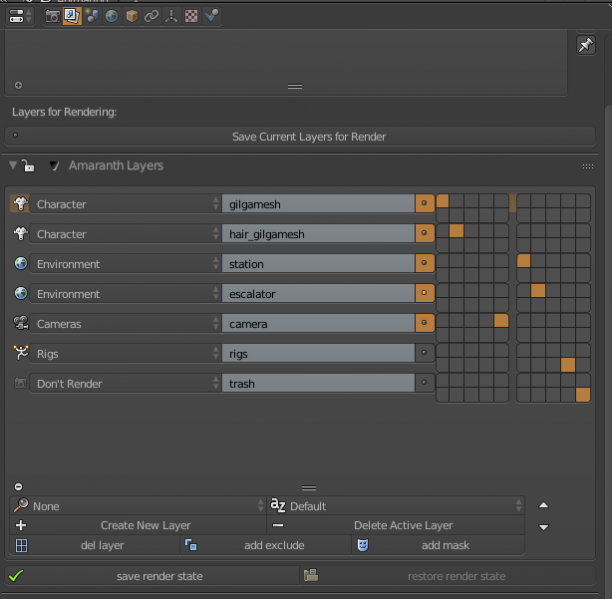Click the world icon of escalator row
The height and width of the screenshot is (599, 612).
[21, 293]
